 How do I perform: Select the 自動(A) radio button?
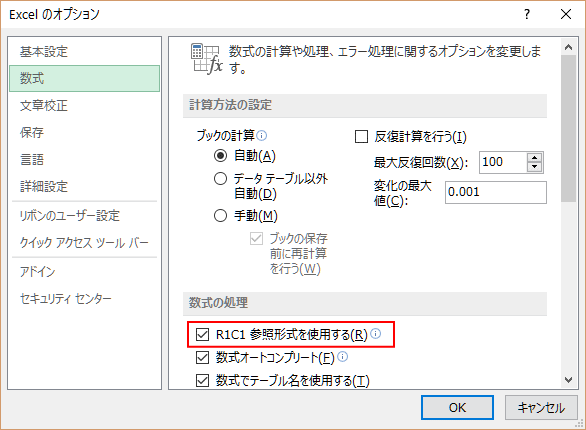tap(220, 155)
